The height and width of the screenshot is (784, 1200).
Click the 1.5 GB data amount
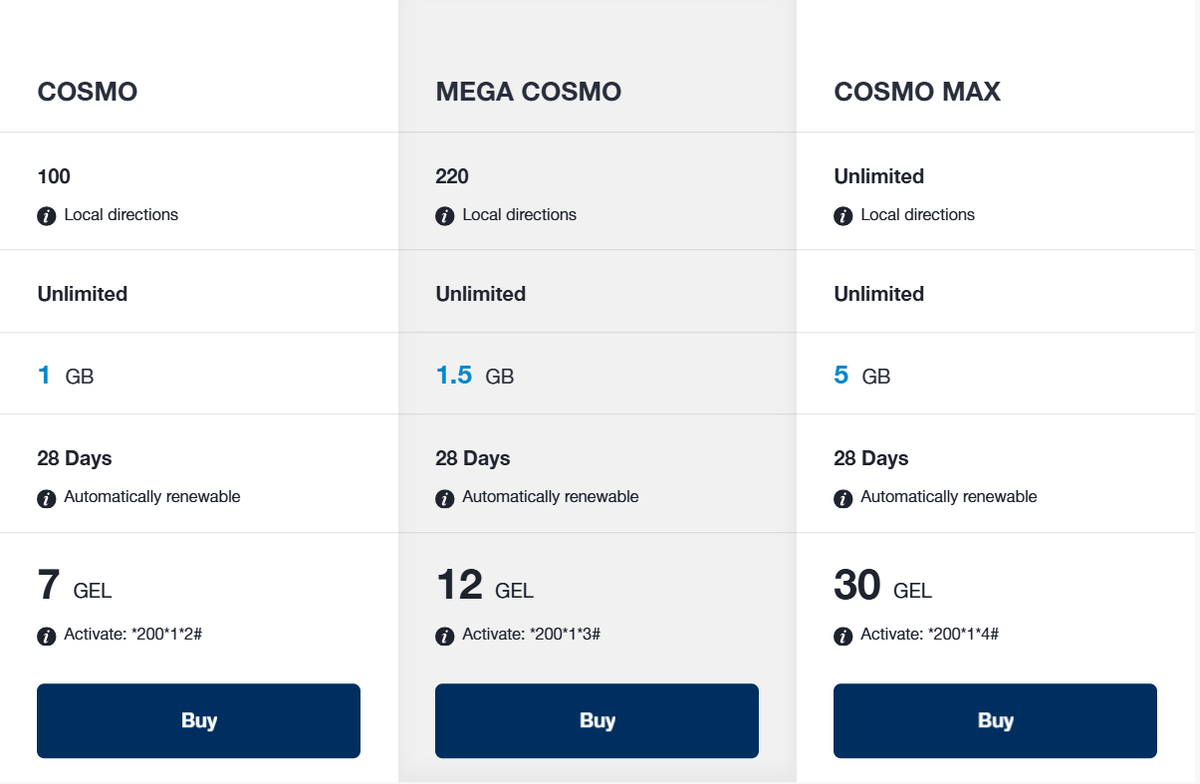(x=474, y=376)
